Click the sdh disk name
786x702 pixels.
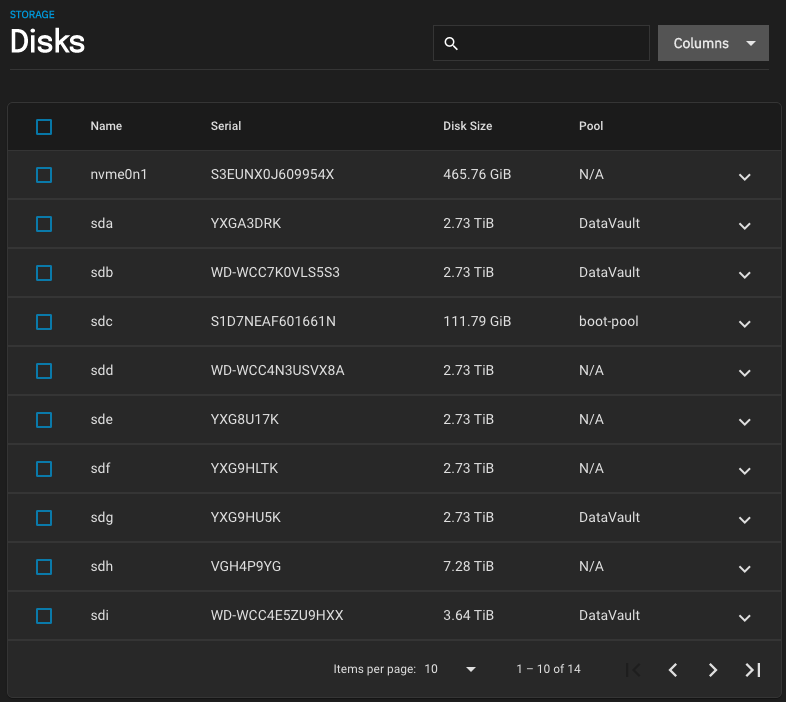101,567
